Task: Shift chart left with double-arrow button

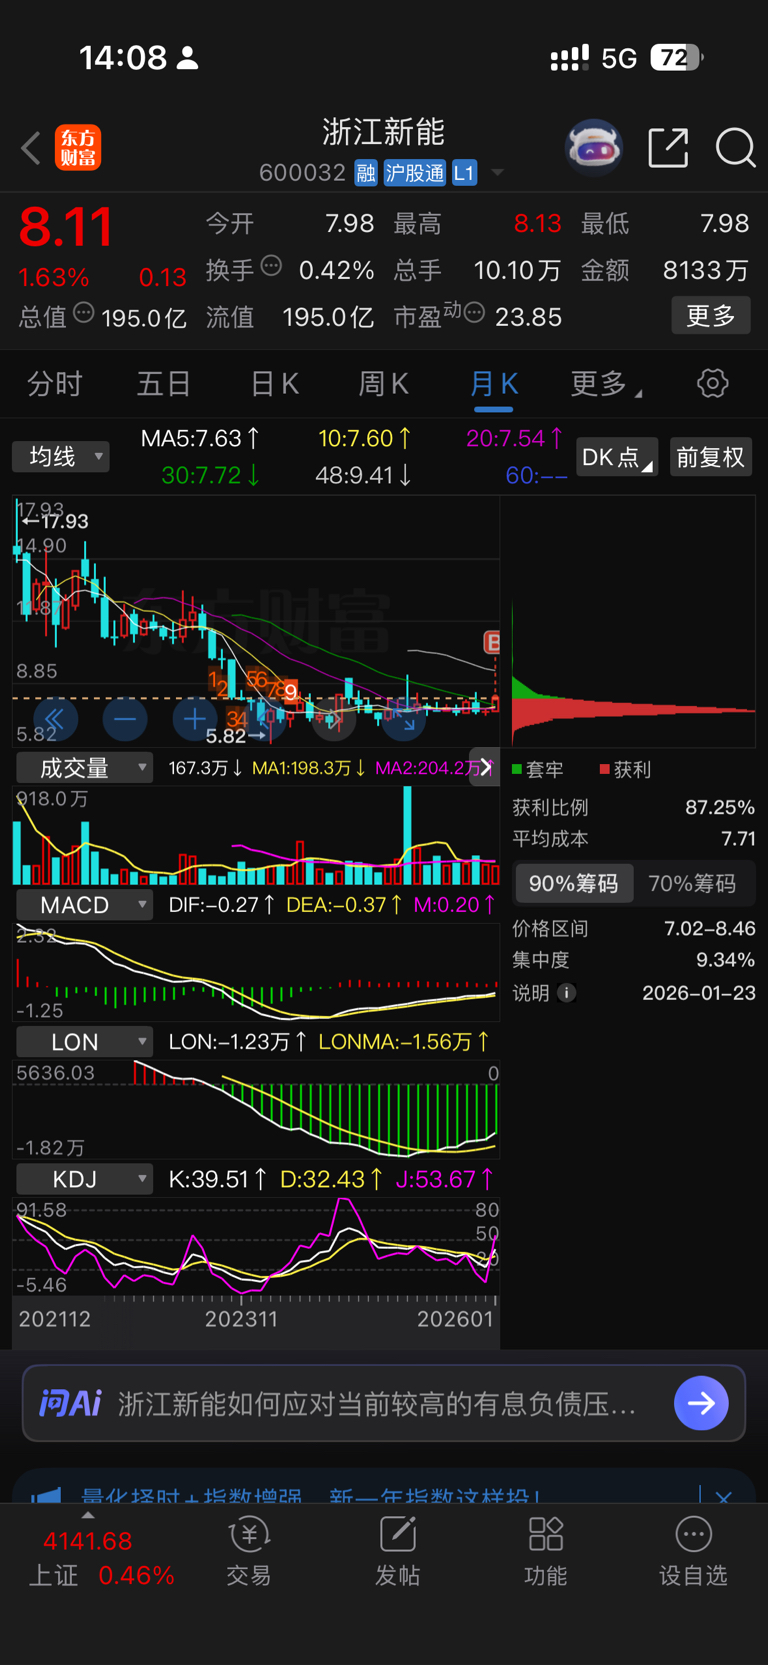Action: (54, 718)
